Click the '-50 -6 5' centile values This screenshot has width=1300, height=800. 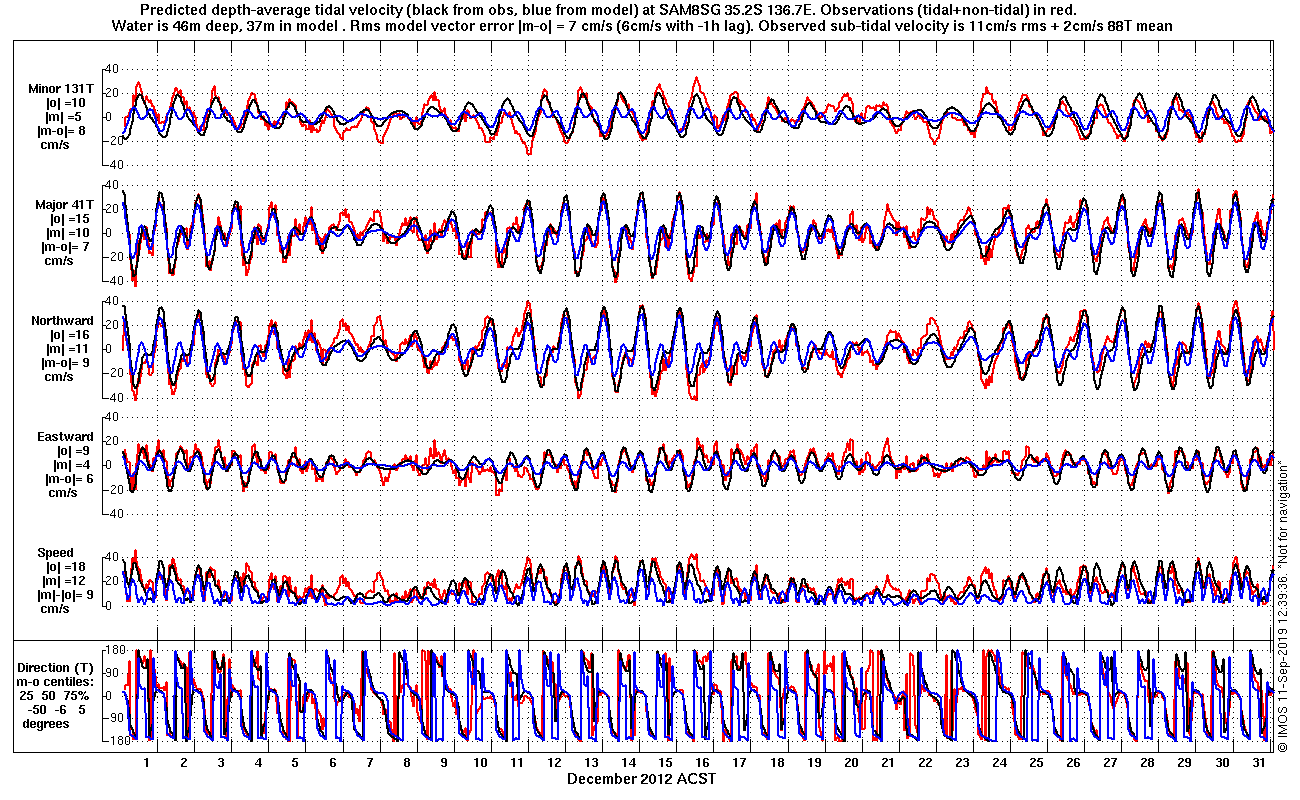pyautogui.click(x=59, y=709)
